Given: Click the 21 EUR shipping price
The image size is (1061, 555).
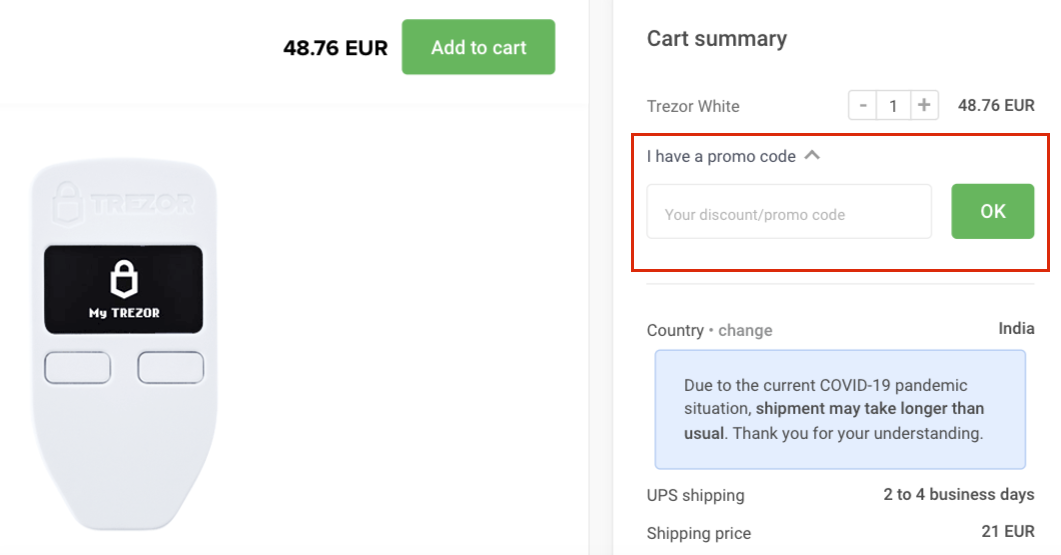Looking at the screenshot, I should [1008, 531].
